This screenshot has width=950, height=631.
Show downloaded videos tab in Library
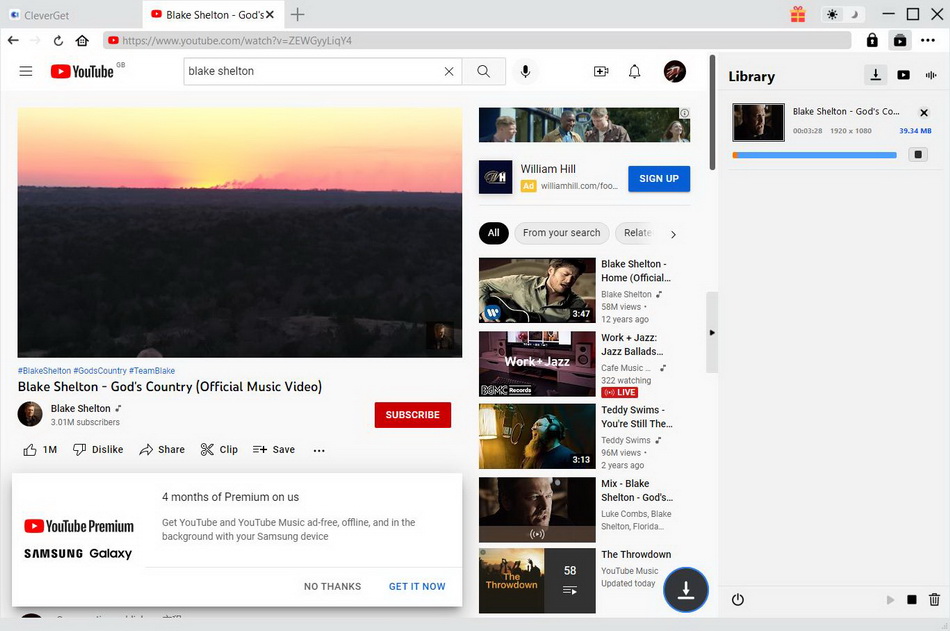coord(903,75)
